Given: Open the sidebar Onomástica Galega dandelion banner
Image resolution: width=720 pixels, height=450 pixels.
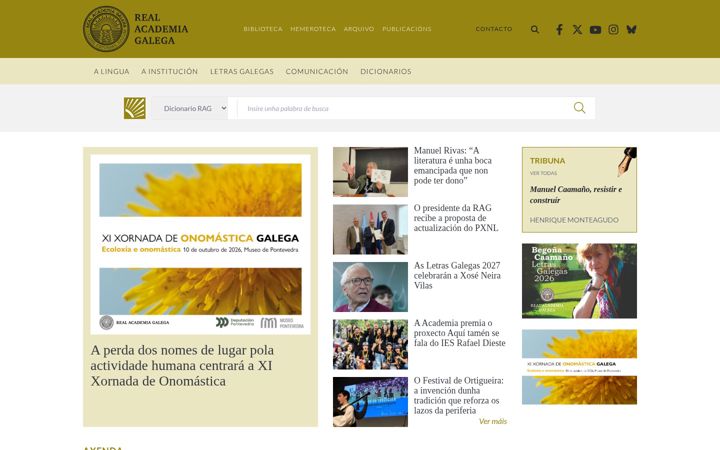Looking at the screenshot, I should pos(579,367).
